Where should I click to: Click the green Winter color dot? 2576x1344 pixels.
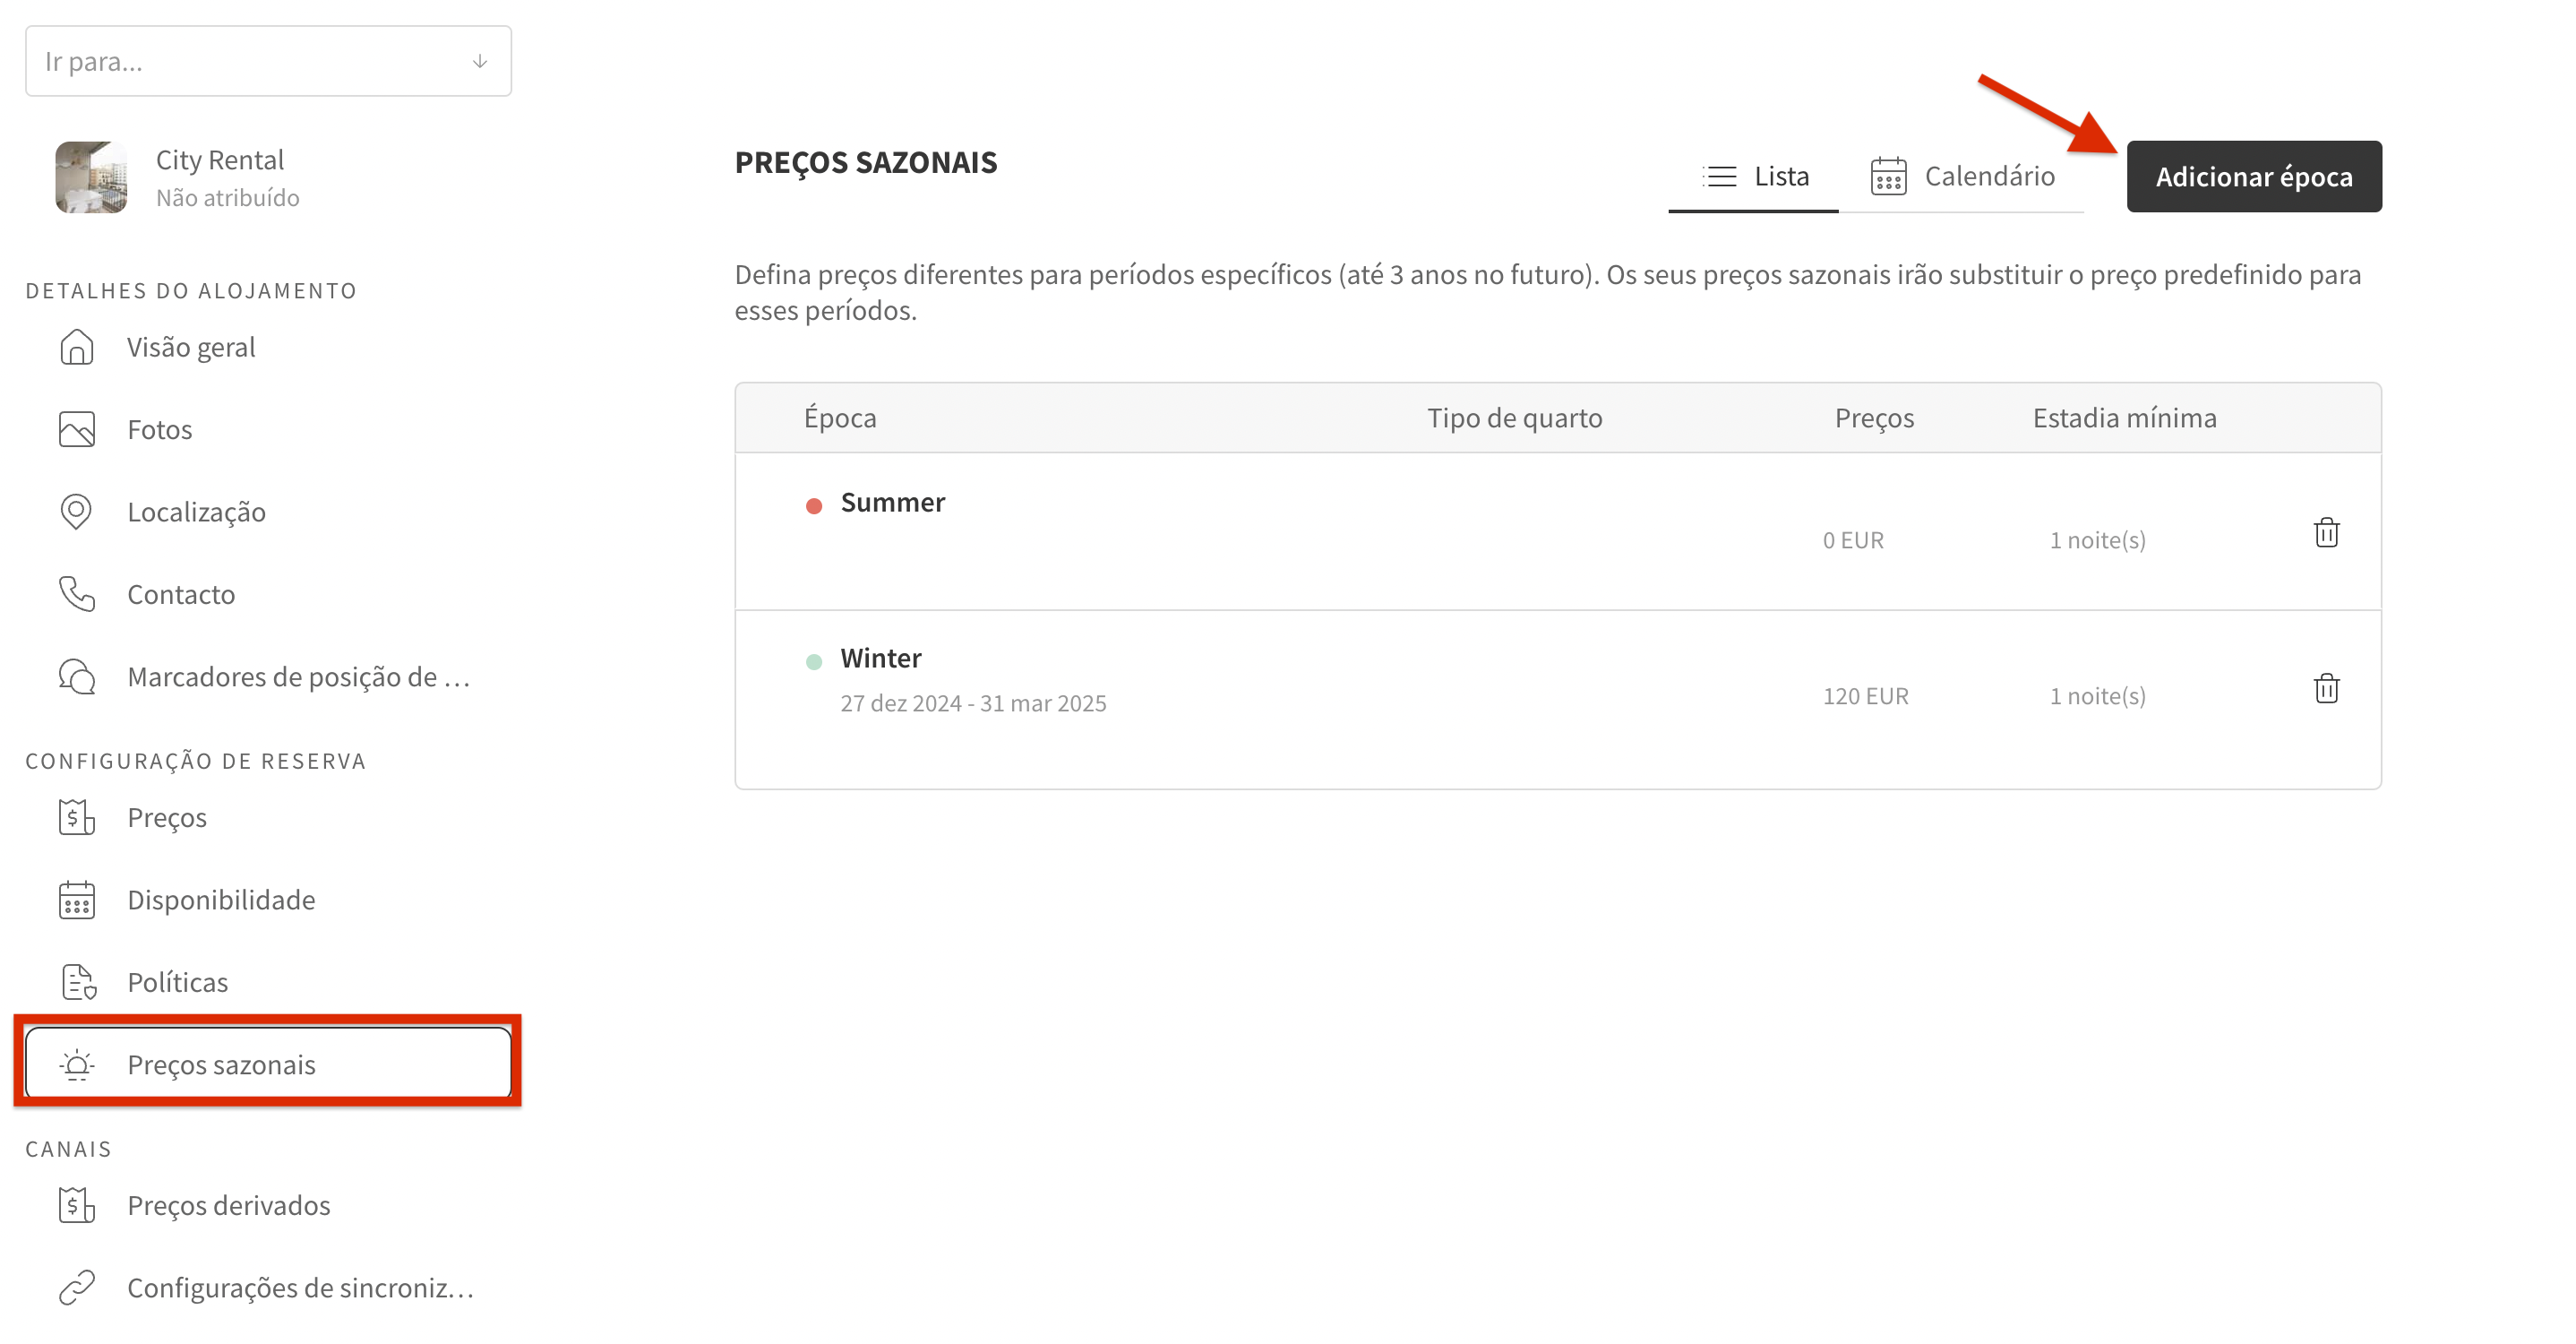click(x=815, y=660)
